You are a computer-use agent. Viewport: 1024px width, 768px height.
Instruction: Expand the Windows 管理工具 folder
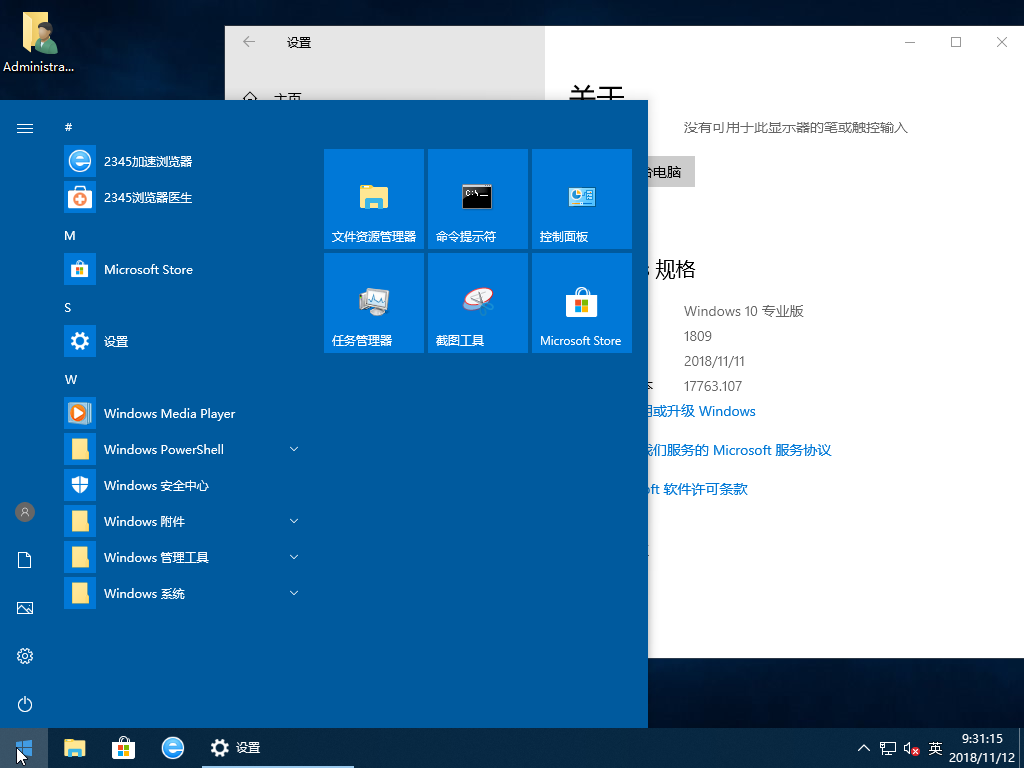[x=294, y=557]
